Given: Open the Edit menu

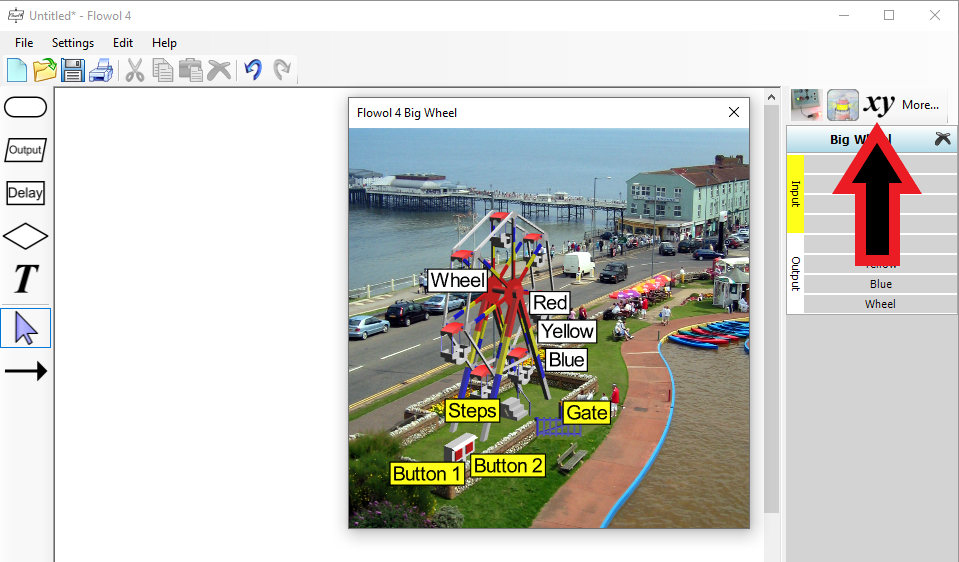Looking at the screenshot, I should tap(123, 43).
